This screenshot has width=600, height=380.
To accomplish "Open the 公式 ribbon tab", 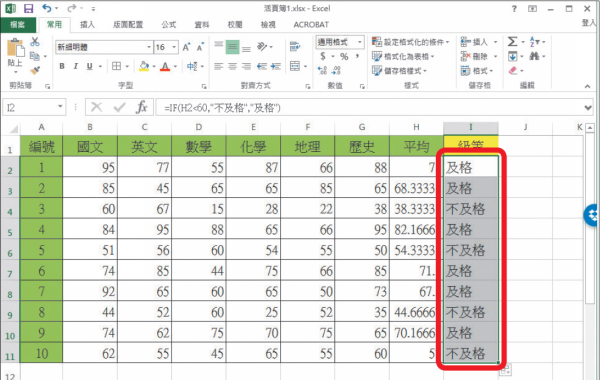I will (x=169, y=24).
